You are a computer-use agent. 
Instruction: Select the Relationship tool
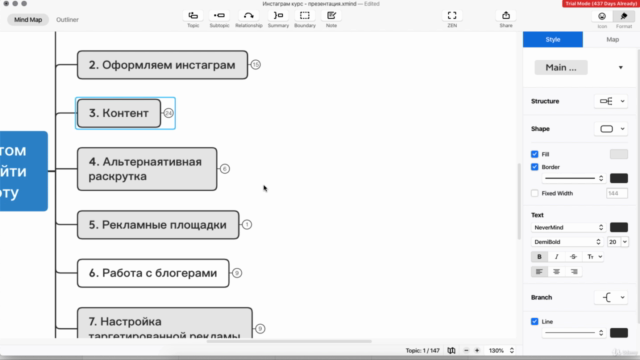(249, 16)
